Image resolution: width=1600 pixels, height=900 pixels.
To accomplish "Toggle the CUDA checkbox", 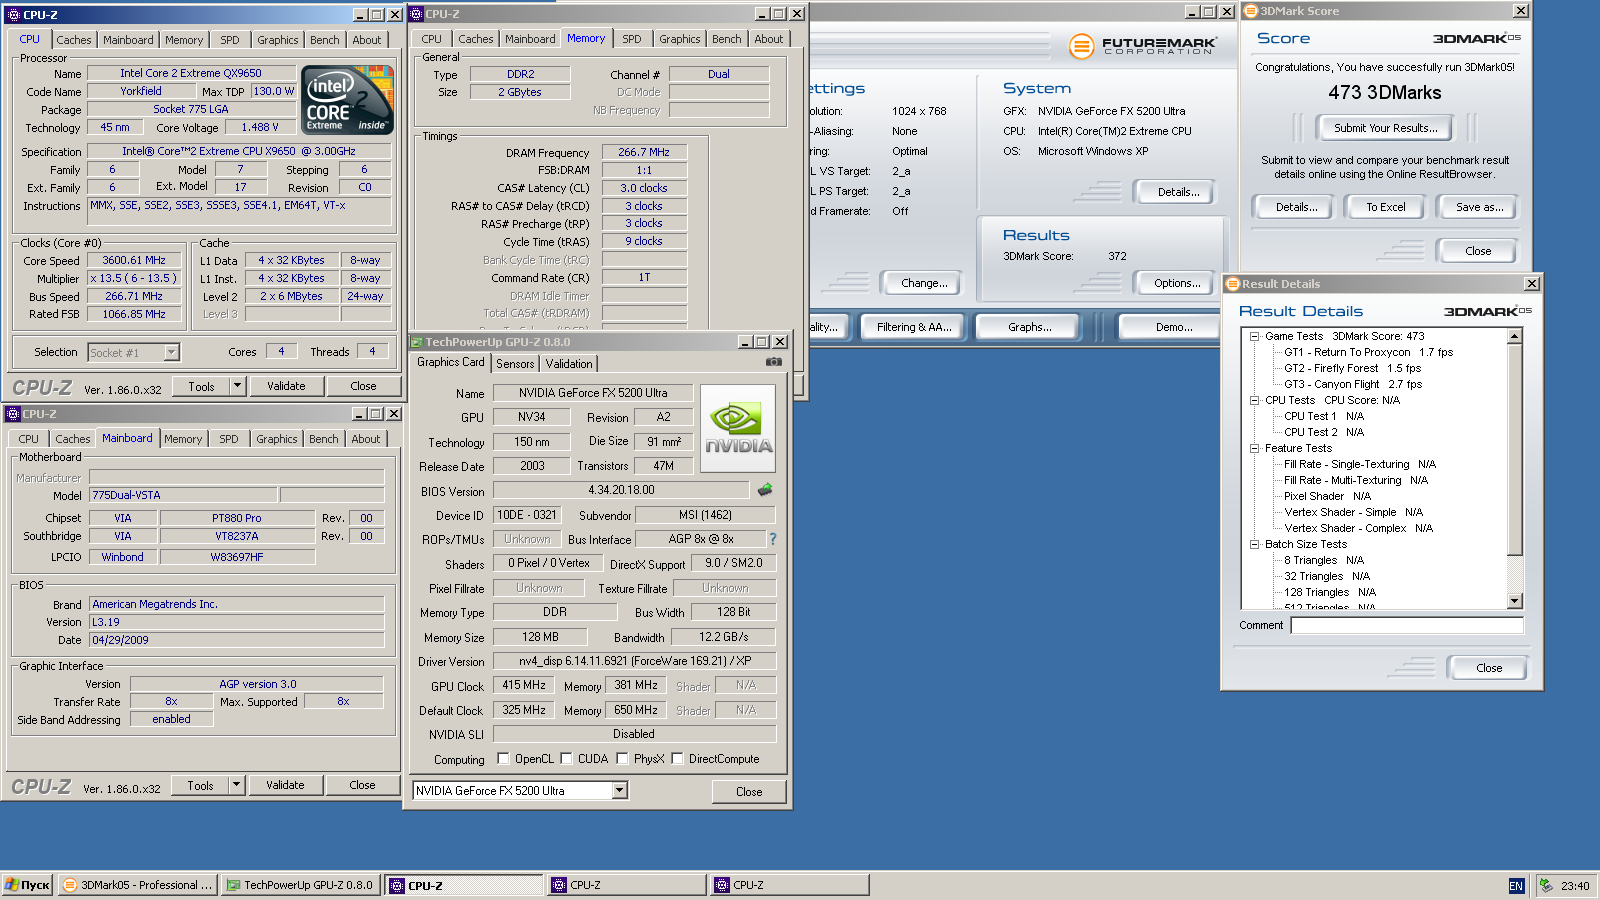I will pyautogui.click(x=566, y=758).
